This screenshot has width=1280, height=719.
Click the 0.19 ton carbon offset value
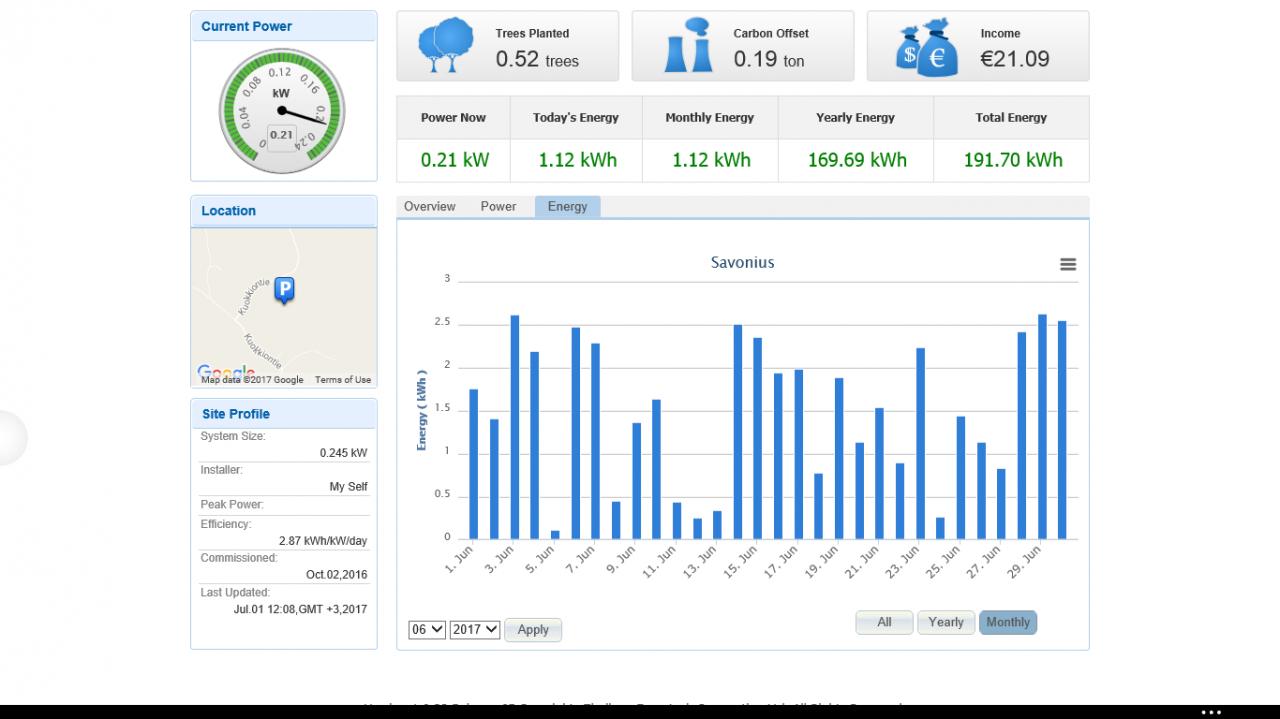point(769,60)
